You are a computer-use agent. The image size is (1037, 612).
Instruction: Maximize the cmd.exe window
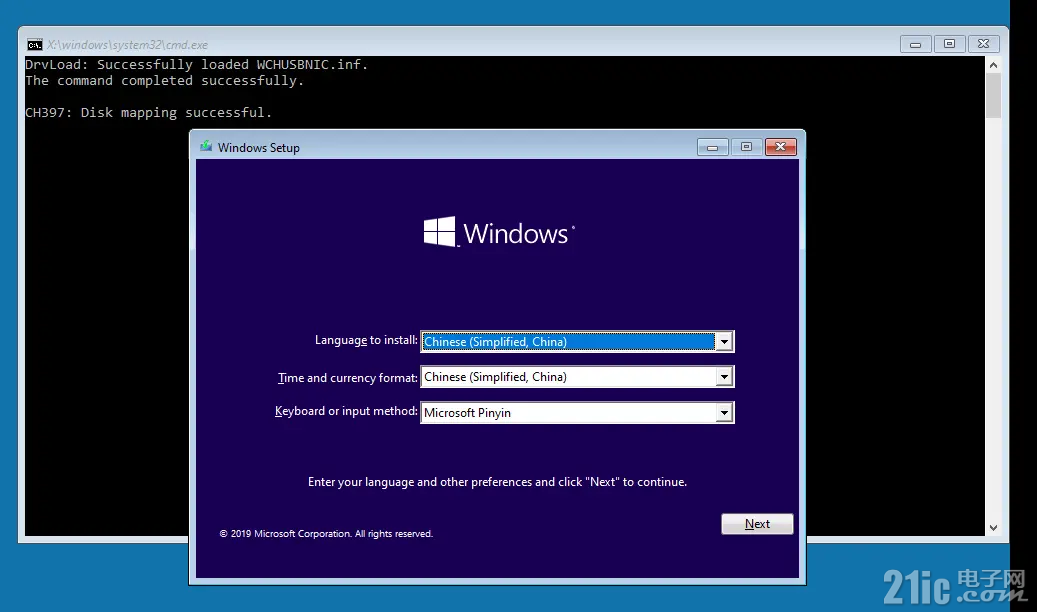949,44
